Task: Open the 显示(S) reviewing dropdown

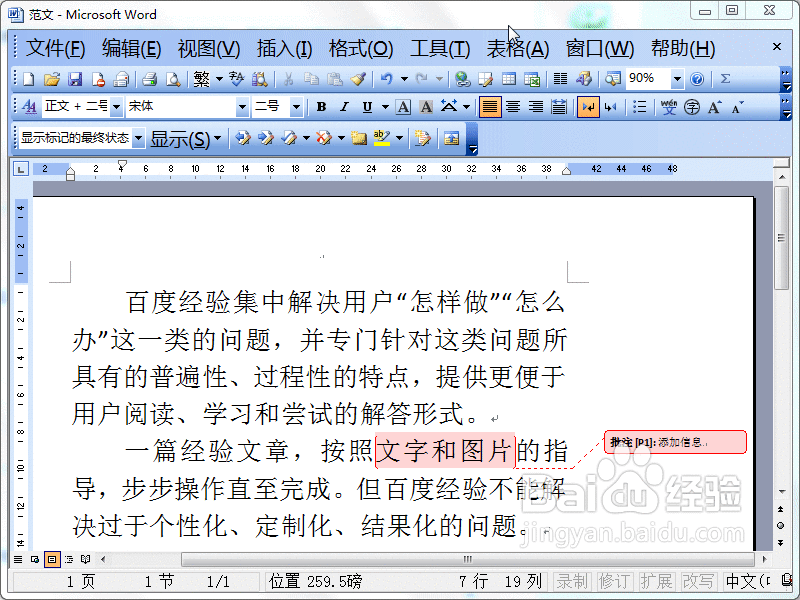Action: tap(183, 140)
